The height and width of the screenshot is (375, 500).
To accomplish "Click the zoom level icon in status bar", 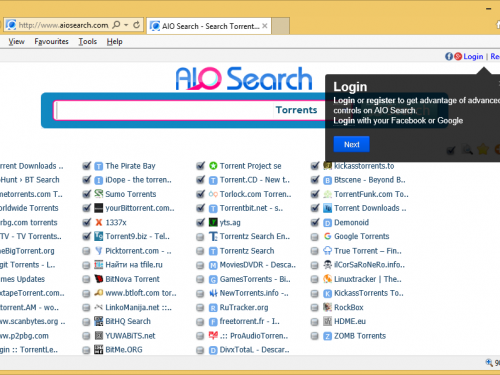I will [489, 362].
